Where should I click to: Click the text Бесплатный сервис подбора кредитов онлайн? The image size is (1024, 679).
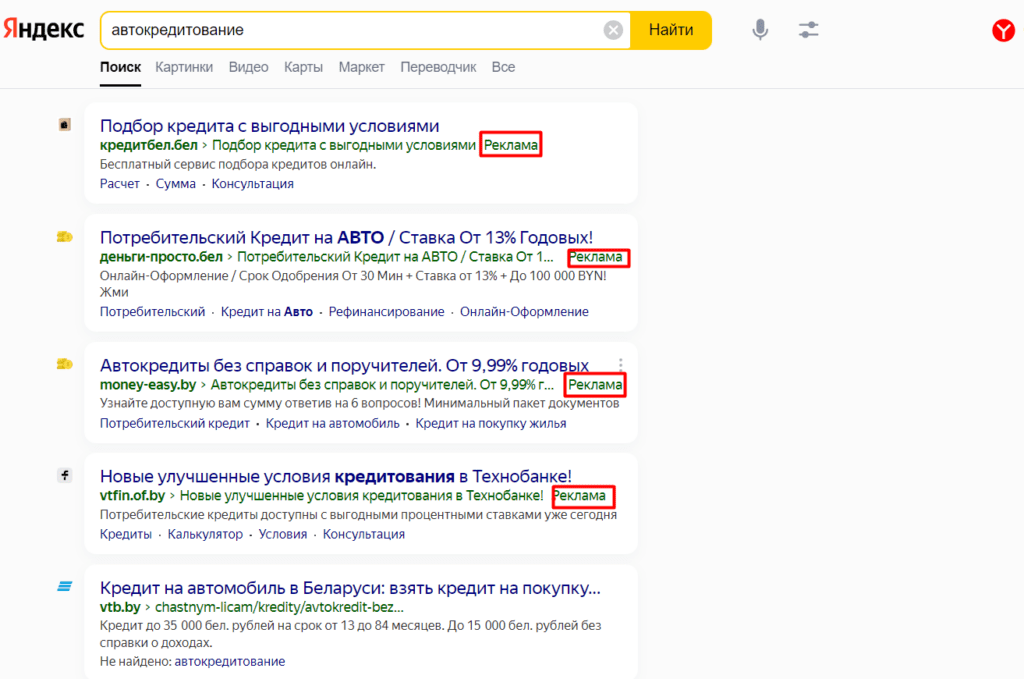(x=238, y=164)
